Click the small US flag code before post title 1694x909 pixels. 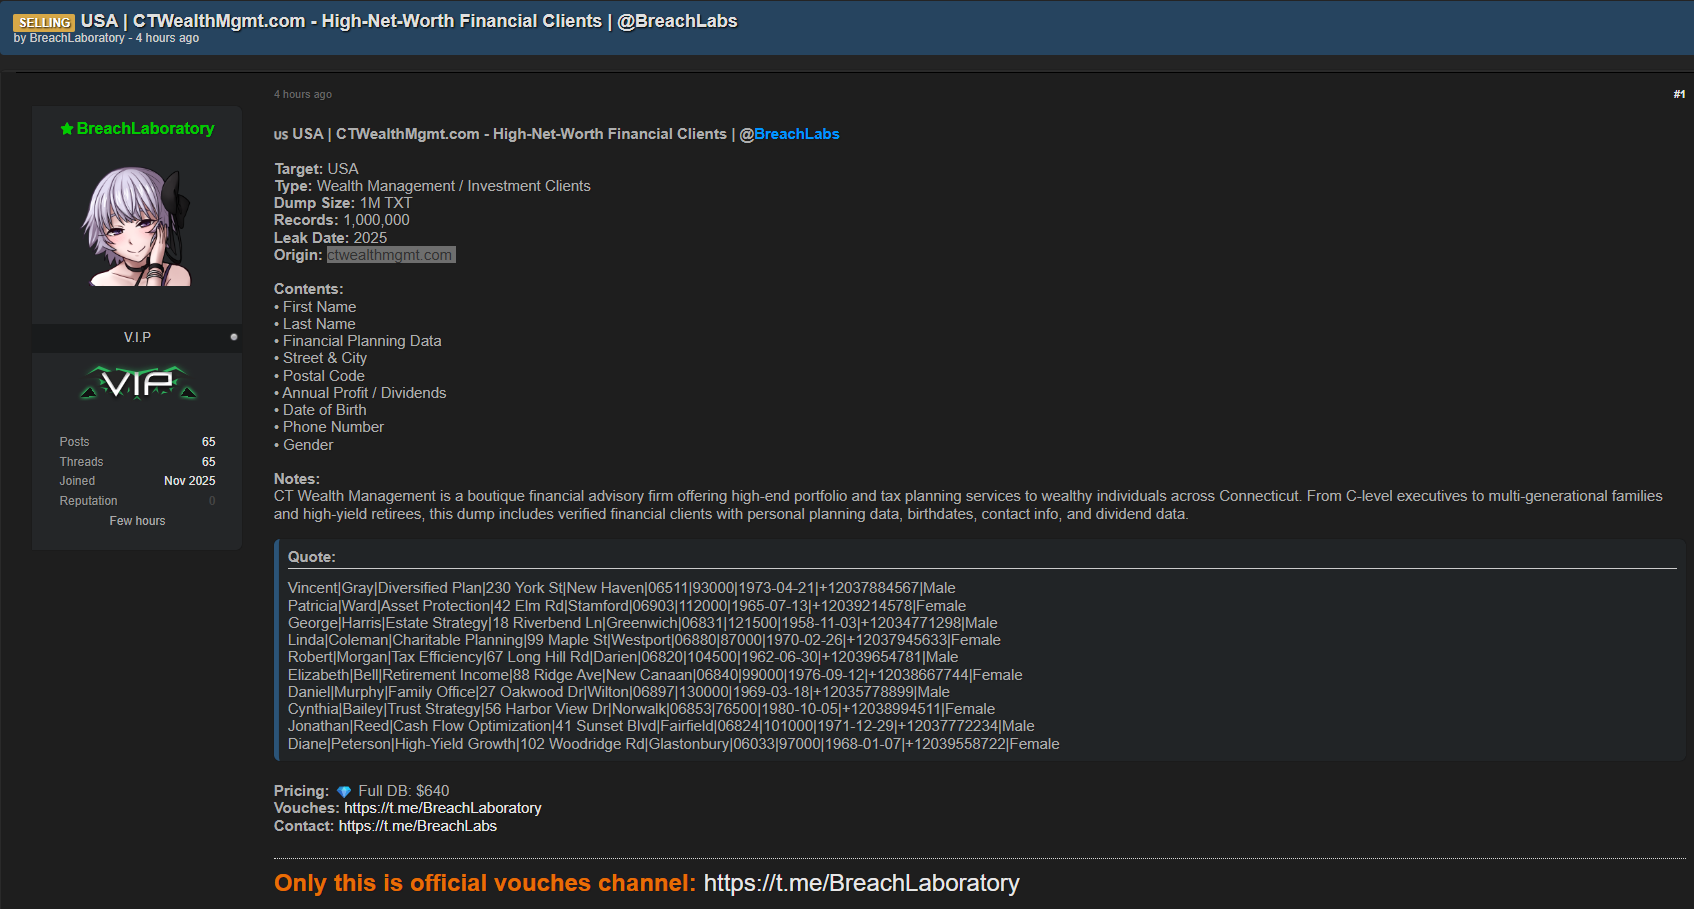click(x=281, y=135)
